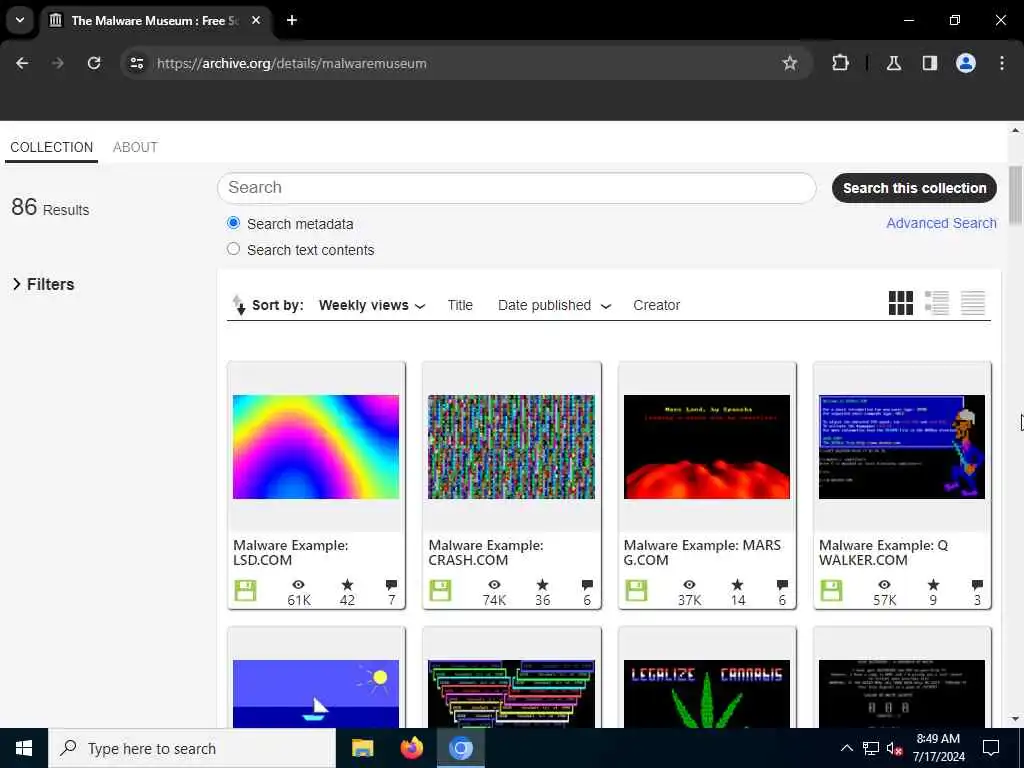Sort results by Title
Screen dimensions: 1024x768
[x=460, y=305]
